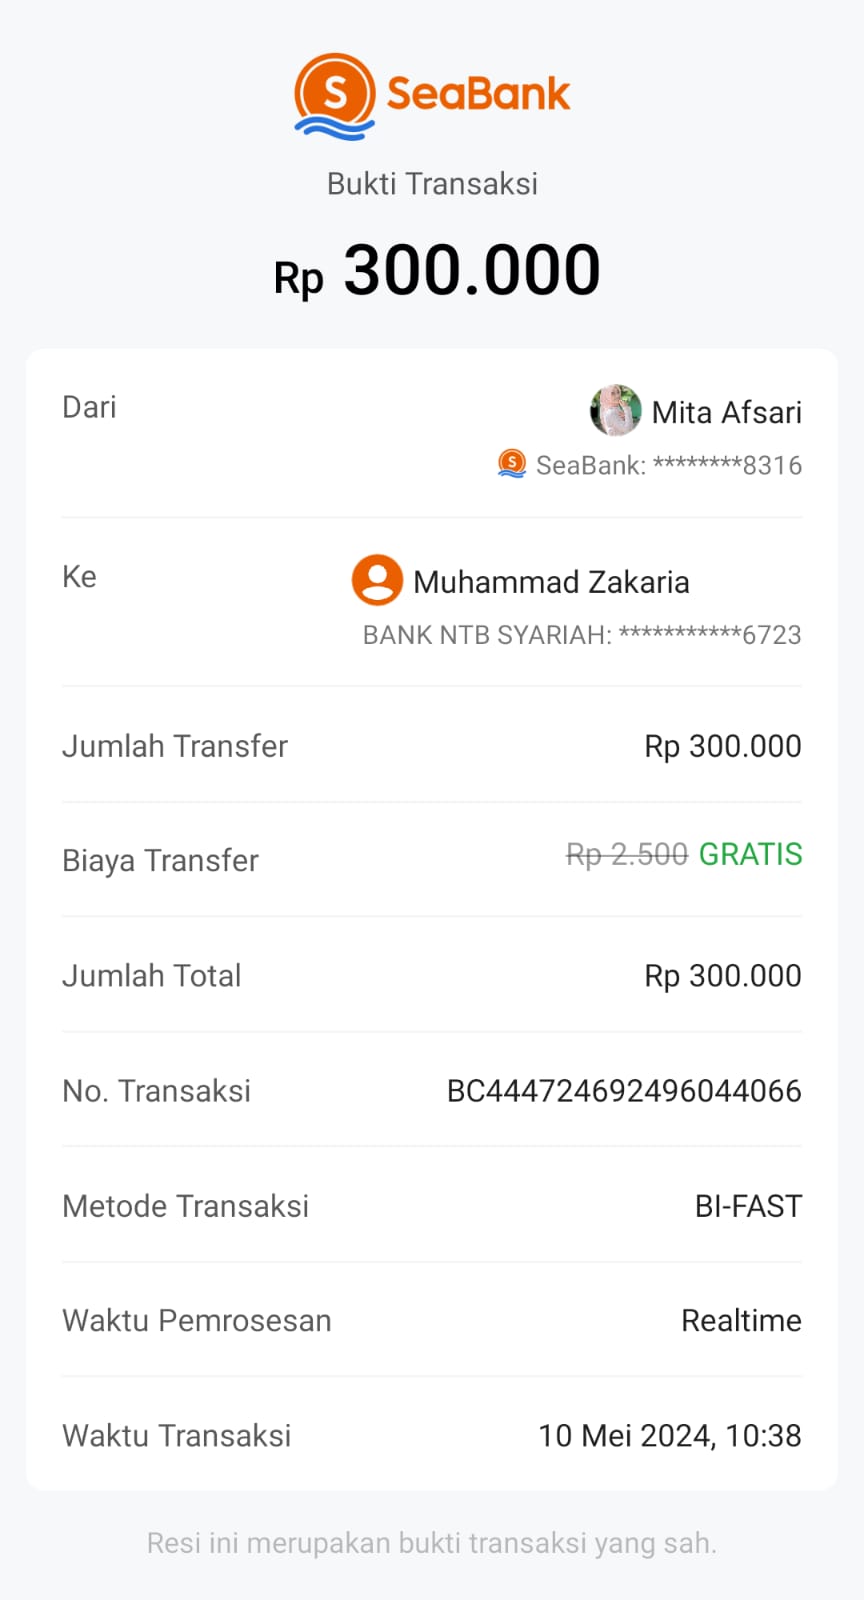The height and width of the screenshot is (1600, 864).
Task: Tap the BANK NTB SYARIAH account number
Action: click(582, 635)
